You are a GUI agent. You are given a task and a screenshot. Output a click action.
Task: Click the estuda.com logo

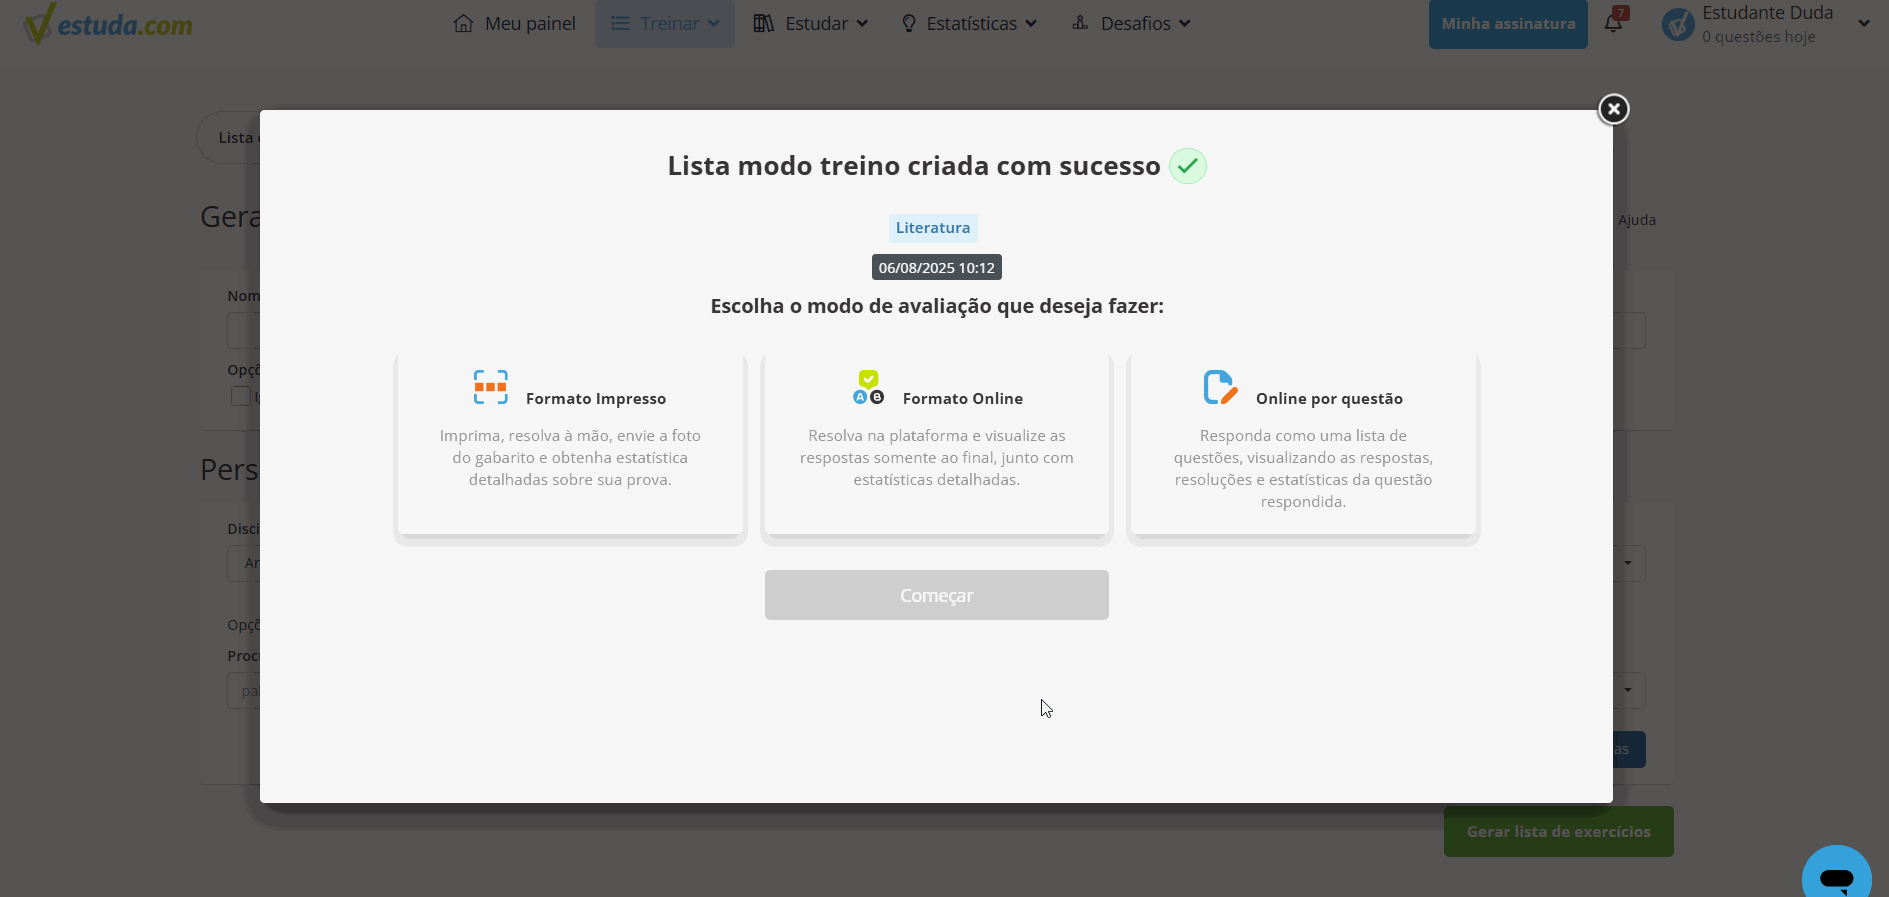tap(108, 24)
